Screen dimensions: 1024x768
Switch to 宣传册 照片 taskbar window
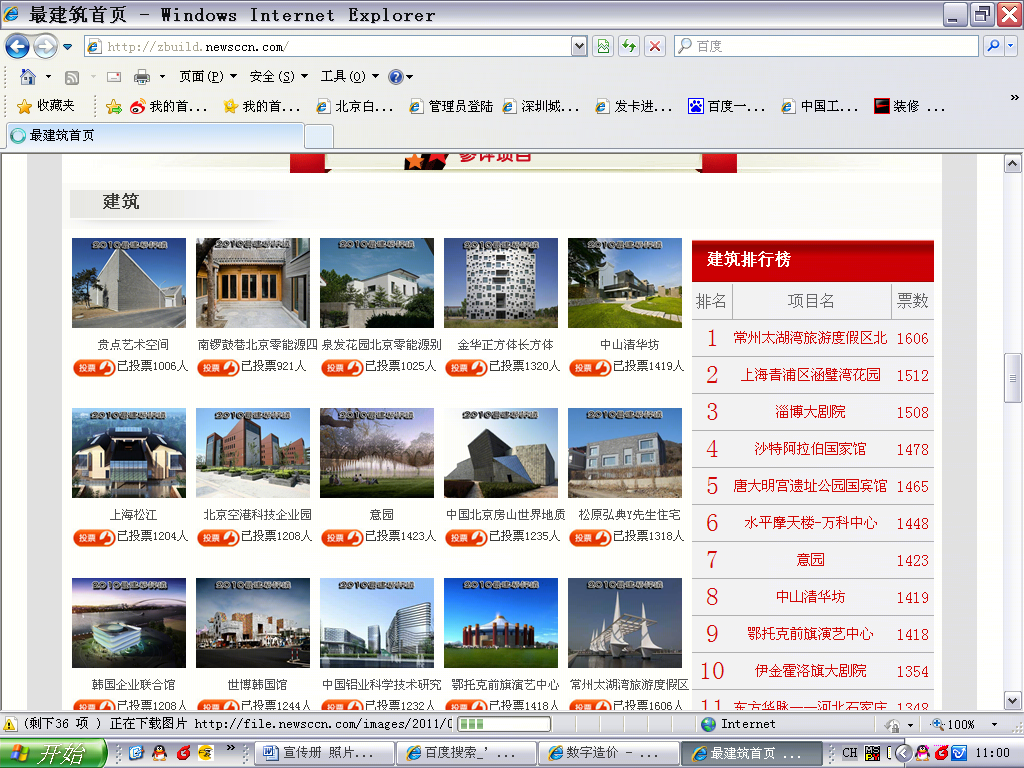(x=323, y=754)
